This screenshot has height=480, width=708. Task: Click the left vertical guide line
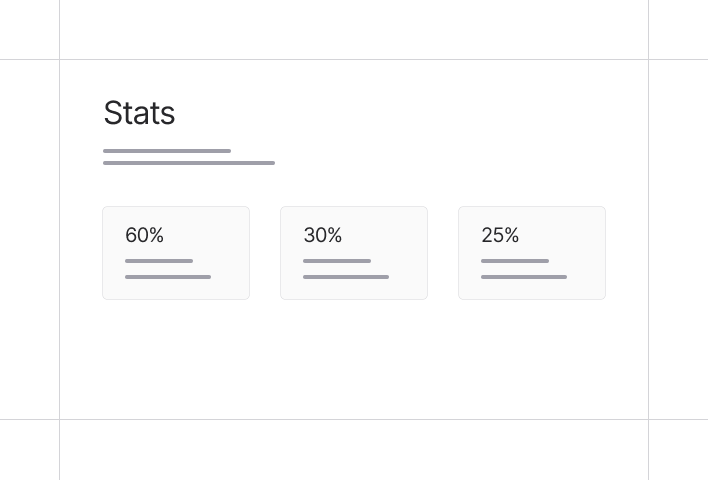pos(59,240)
